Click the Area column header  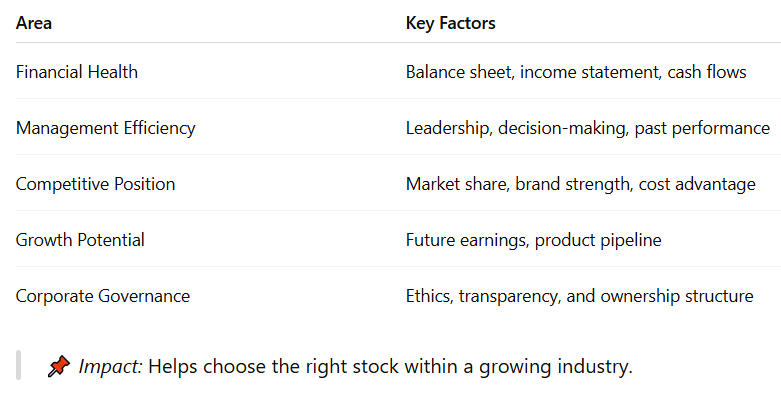(34, 23)
